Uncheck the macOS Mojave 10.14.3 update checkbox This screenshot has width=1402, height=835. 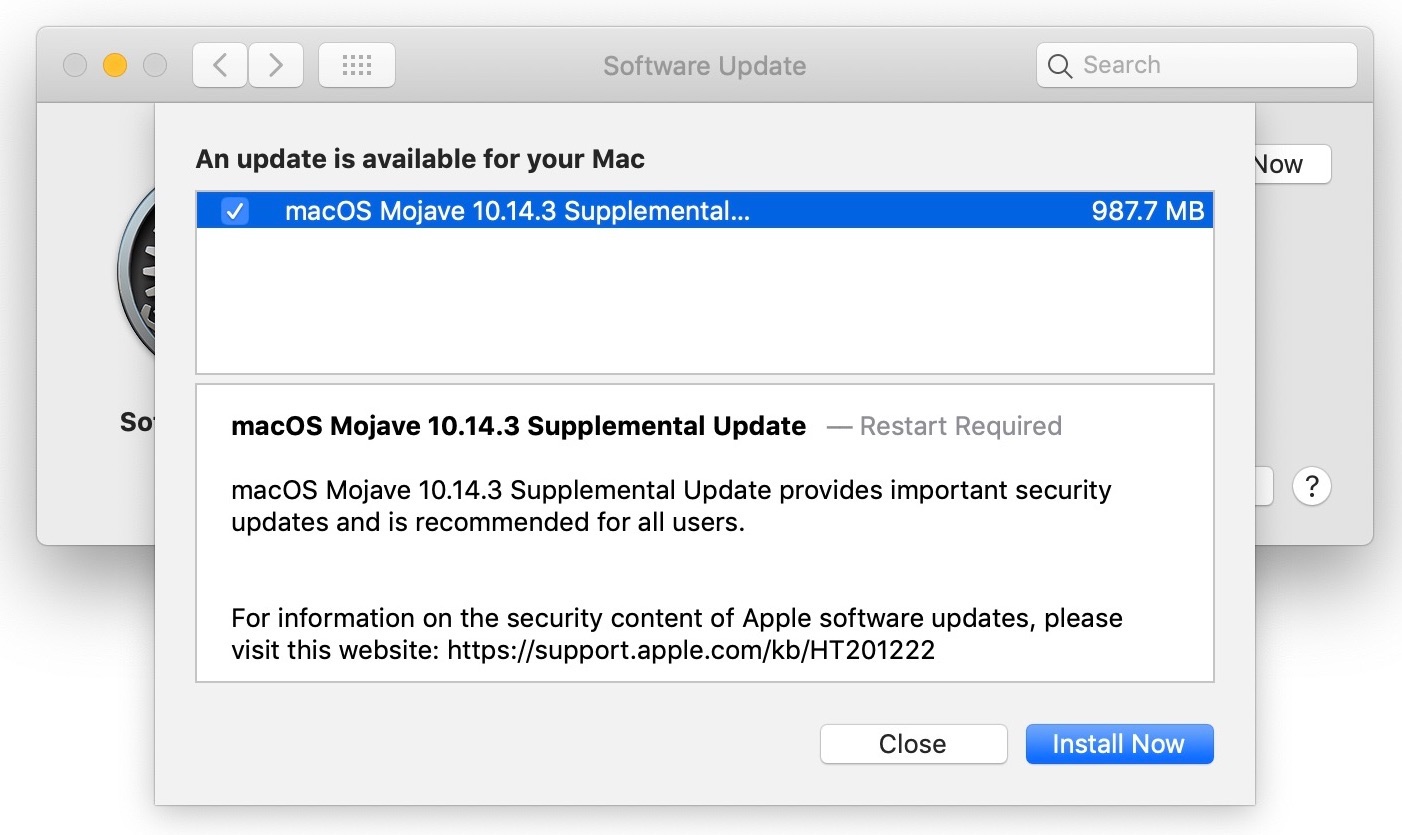point(235,211)
